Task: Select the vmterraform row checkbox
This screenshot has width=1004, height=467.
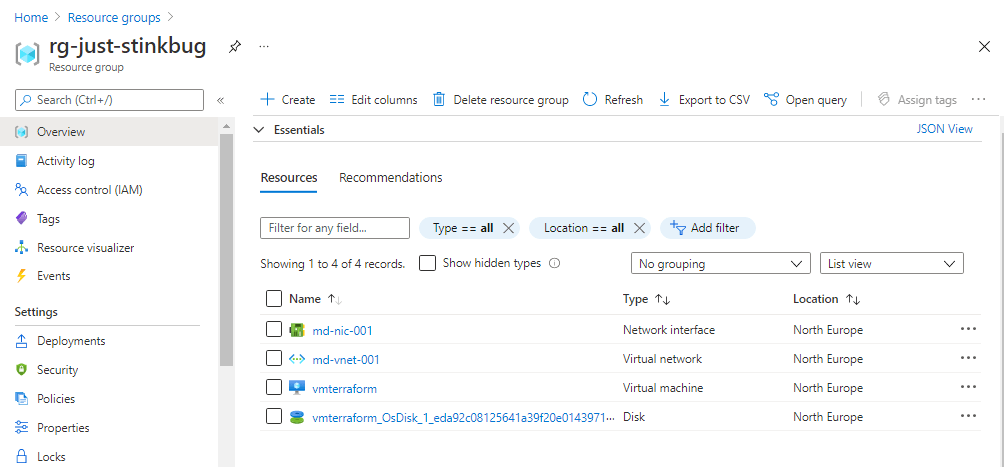Action: tap(274, 388)
